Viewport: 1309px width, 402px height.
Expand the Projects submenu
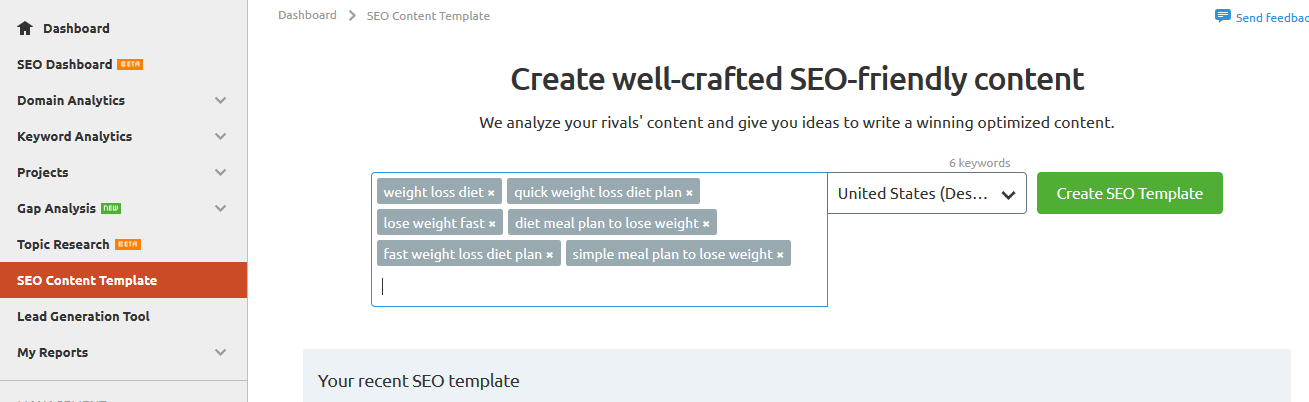(220, 172)
